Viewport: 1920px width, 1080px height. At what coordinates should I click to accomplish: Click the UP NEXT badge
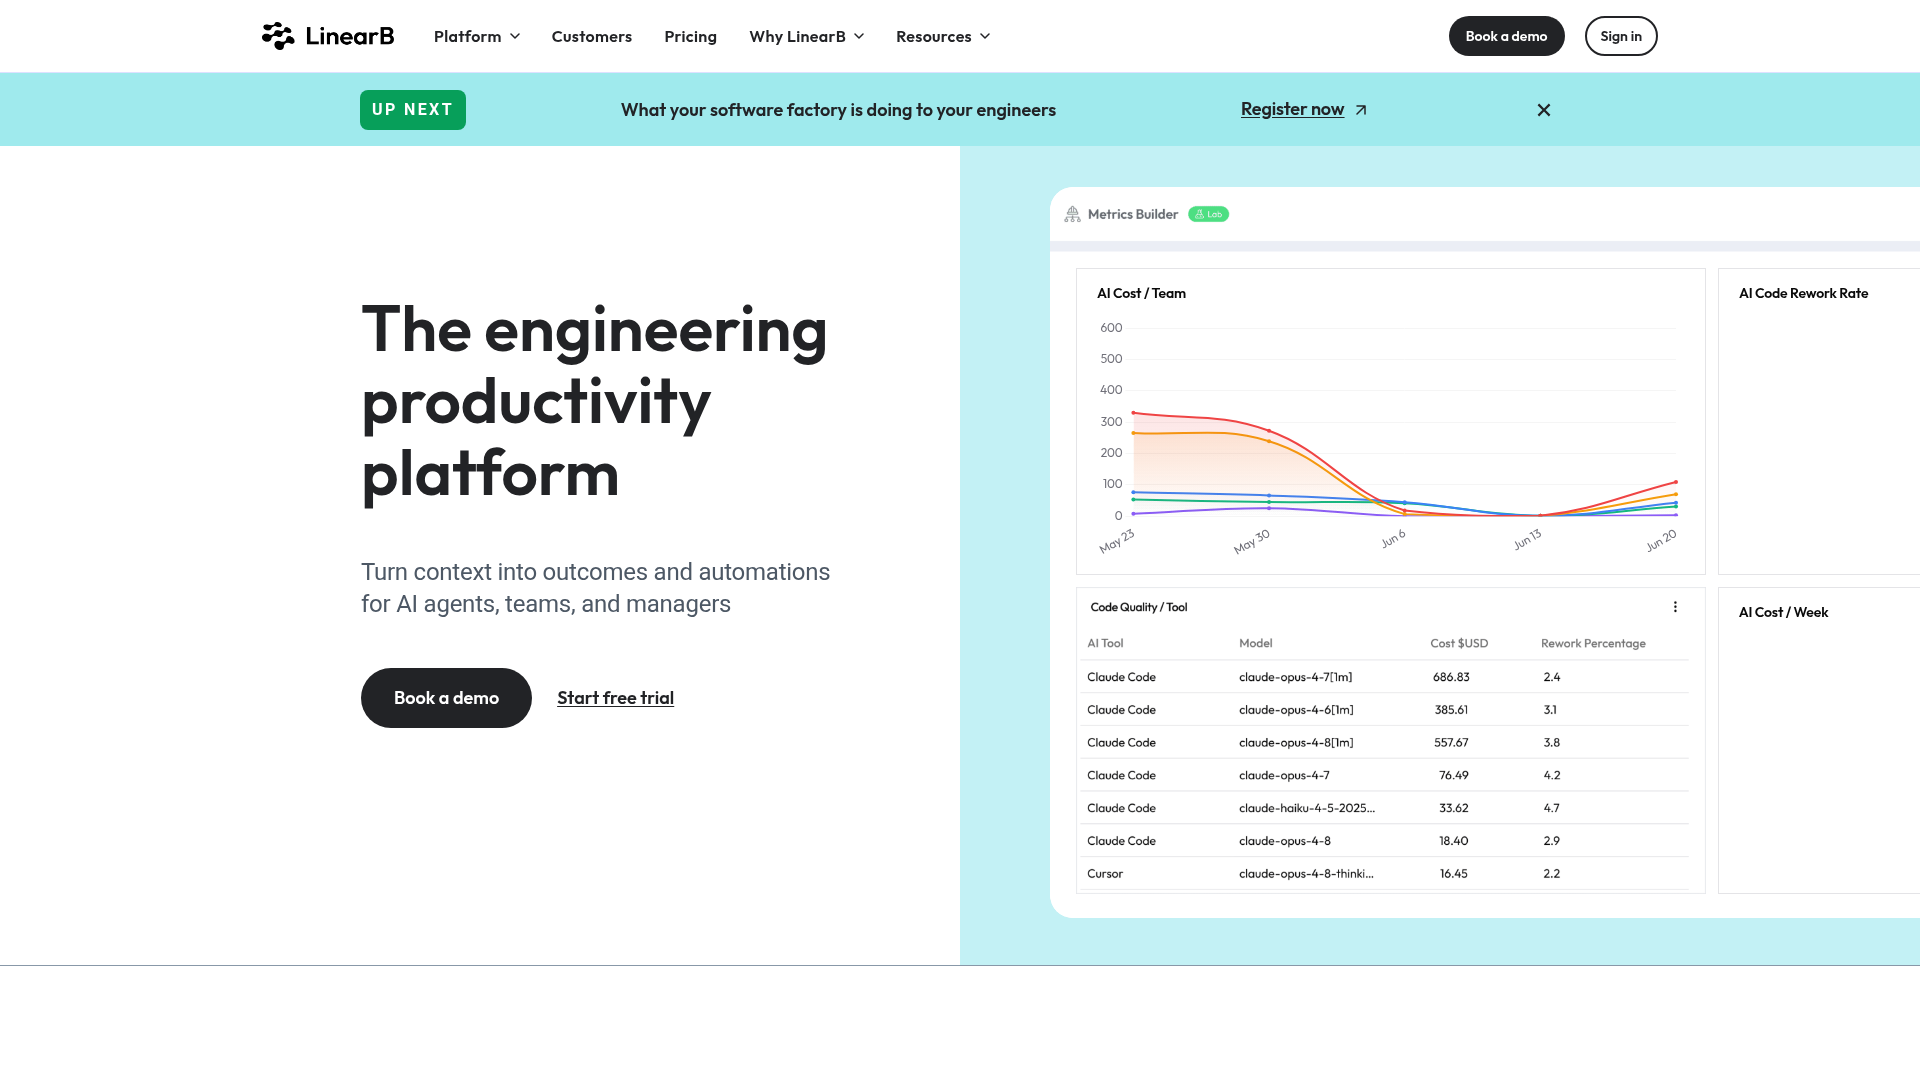(x=413, y=110)
